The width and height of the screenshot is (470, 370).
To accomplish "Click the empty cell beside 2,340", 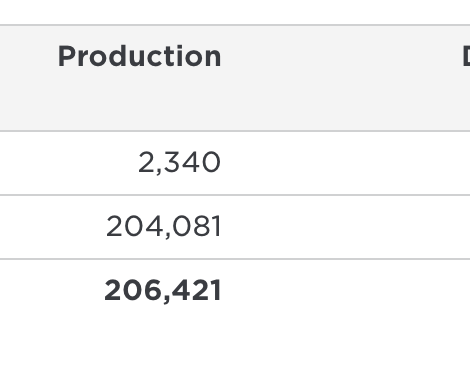I will (347, 163).
